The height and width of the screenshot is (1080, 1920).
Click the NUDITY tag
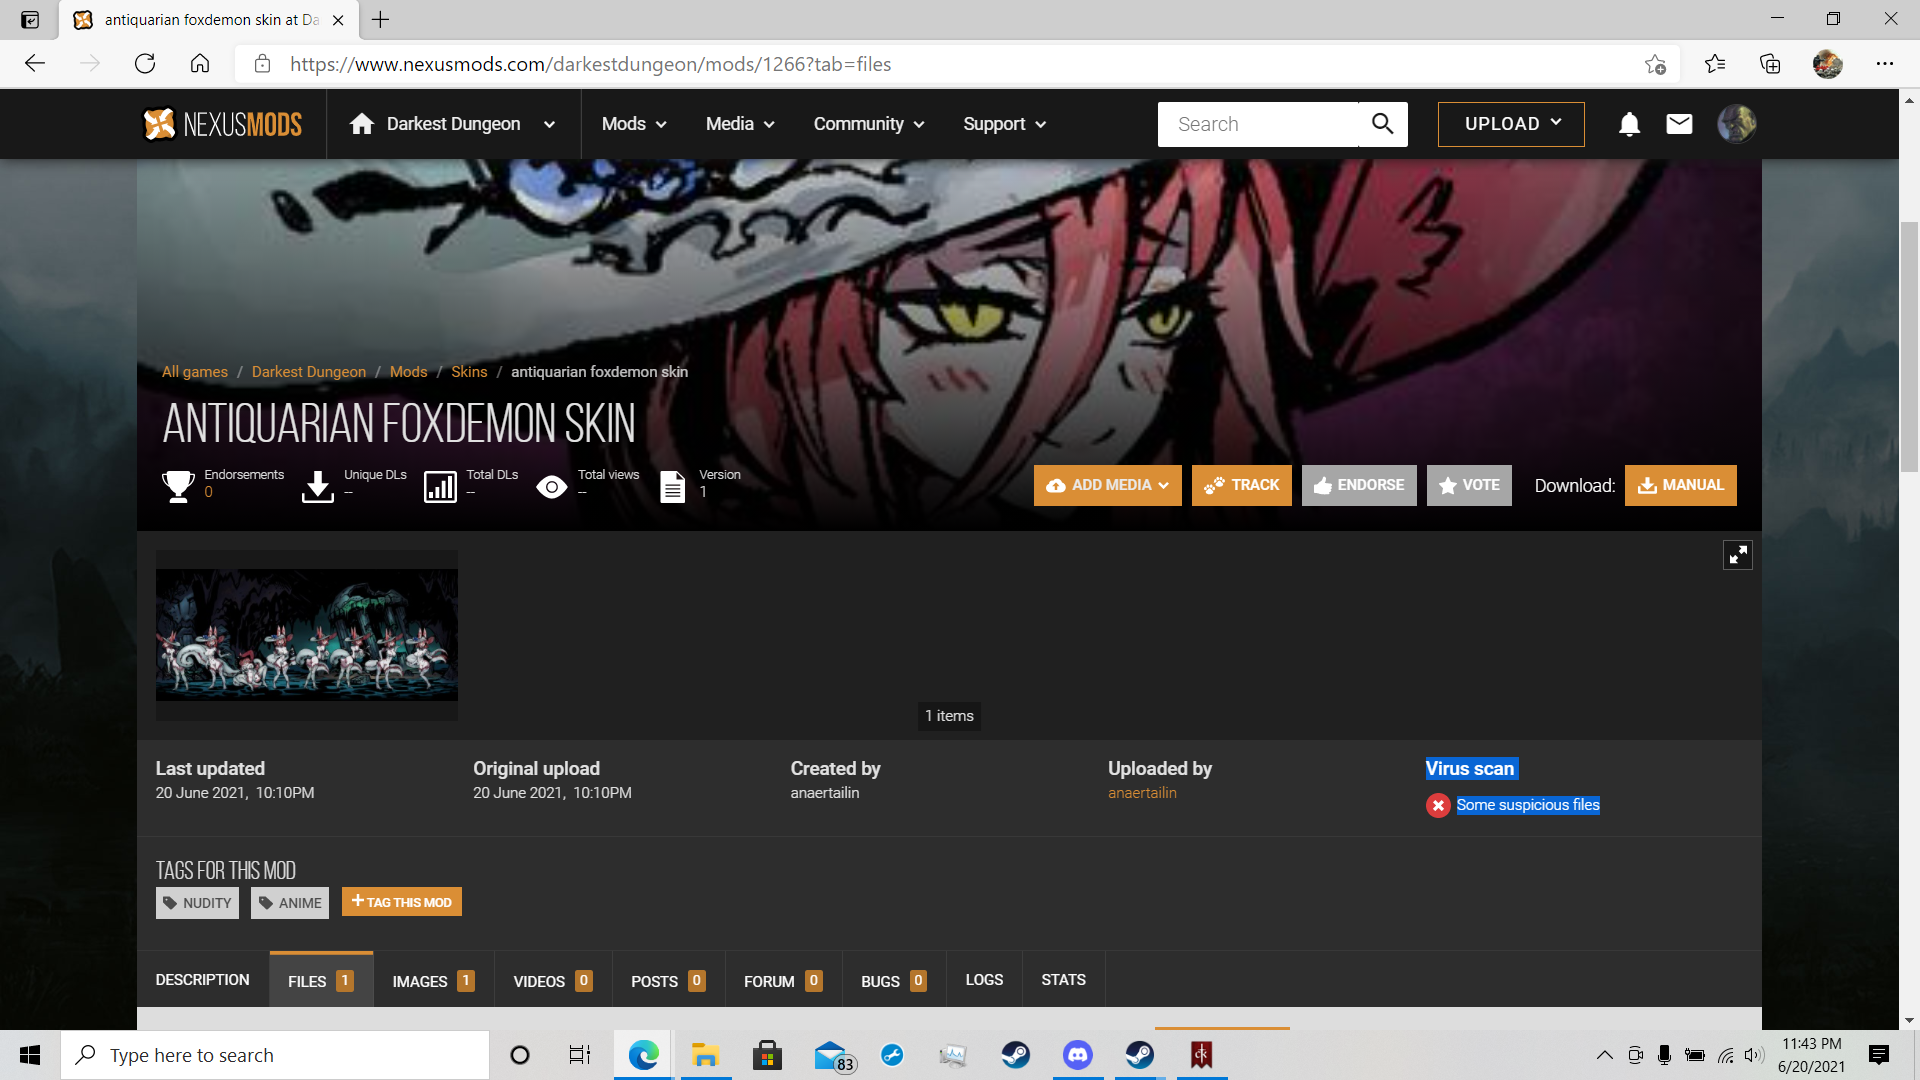(197, 903)
